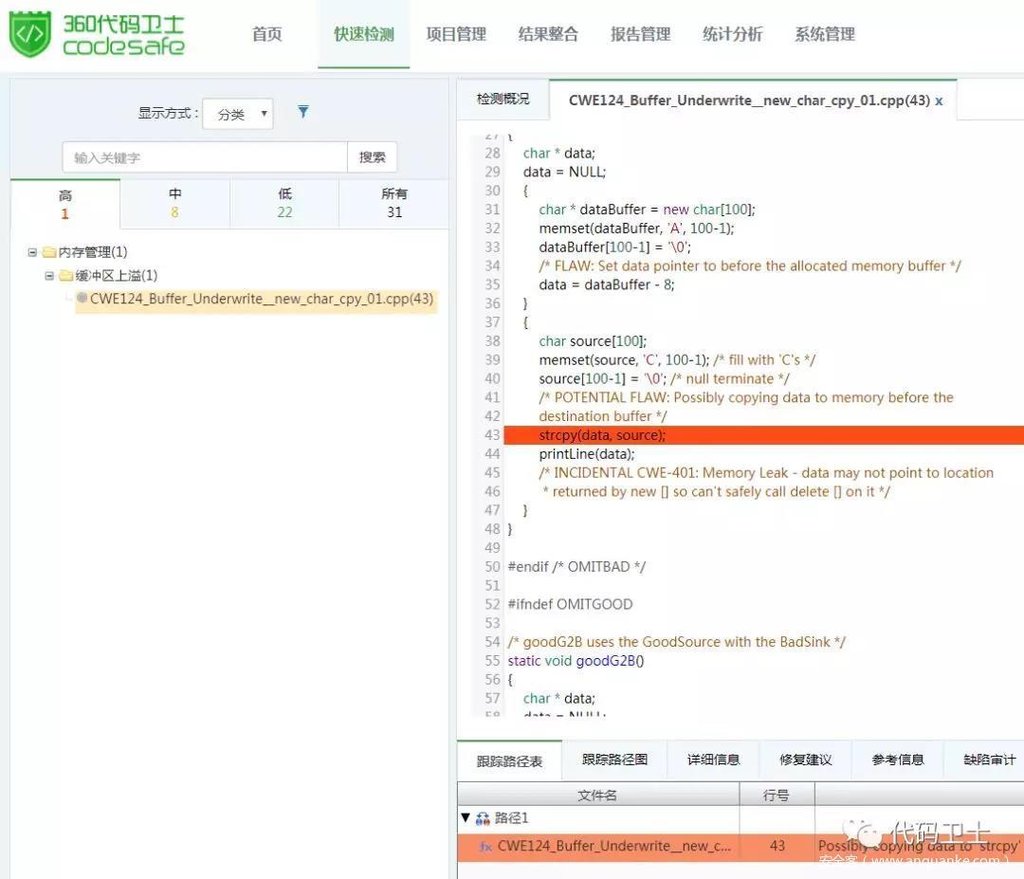This screenshot has height=879, width=1024.
Task: Switch to the 修复建议 tab
Action: click(x=805, y=760)
